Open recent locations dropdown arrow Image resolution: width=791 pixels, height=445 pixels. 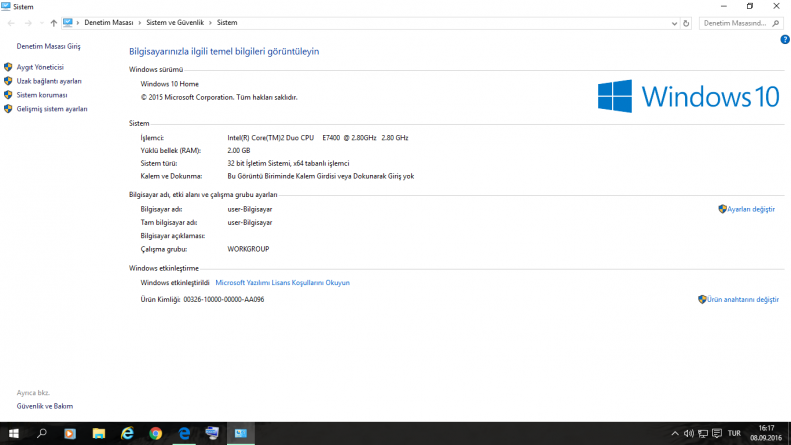point(41,23)
